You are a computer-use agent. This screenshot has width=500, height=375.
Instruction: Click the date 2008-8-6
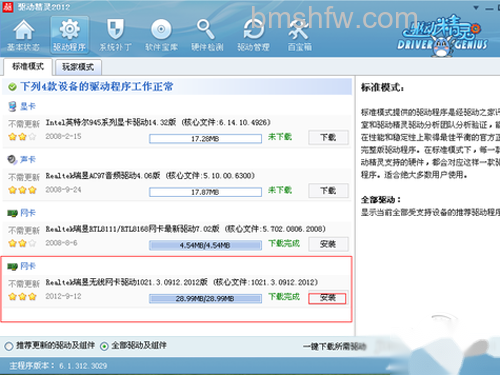pos(61,243)
